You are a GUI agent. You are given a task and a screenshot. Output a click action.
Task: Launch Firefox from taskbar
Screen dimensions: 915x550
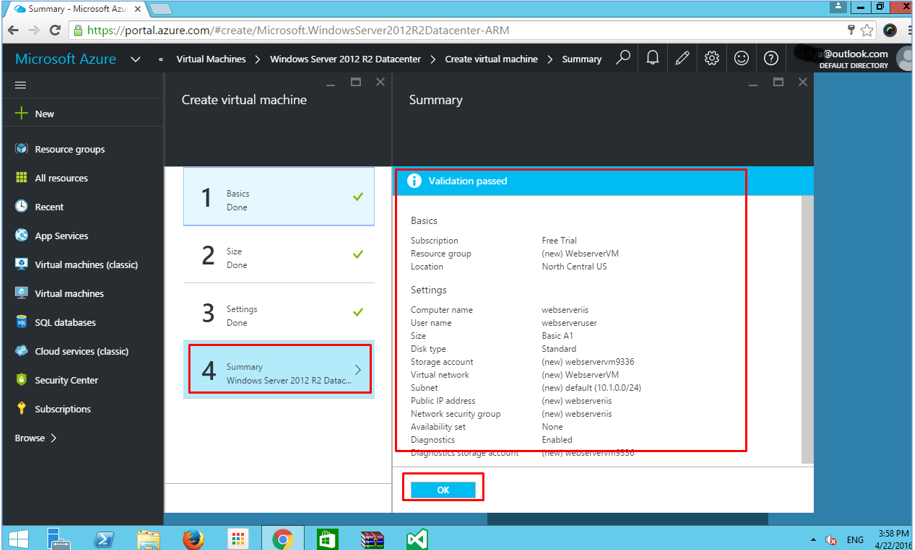(x=193, y=540)
